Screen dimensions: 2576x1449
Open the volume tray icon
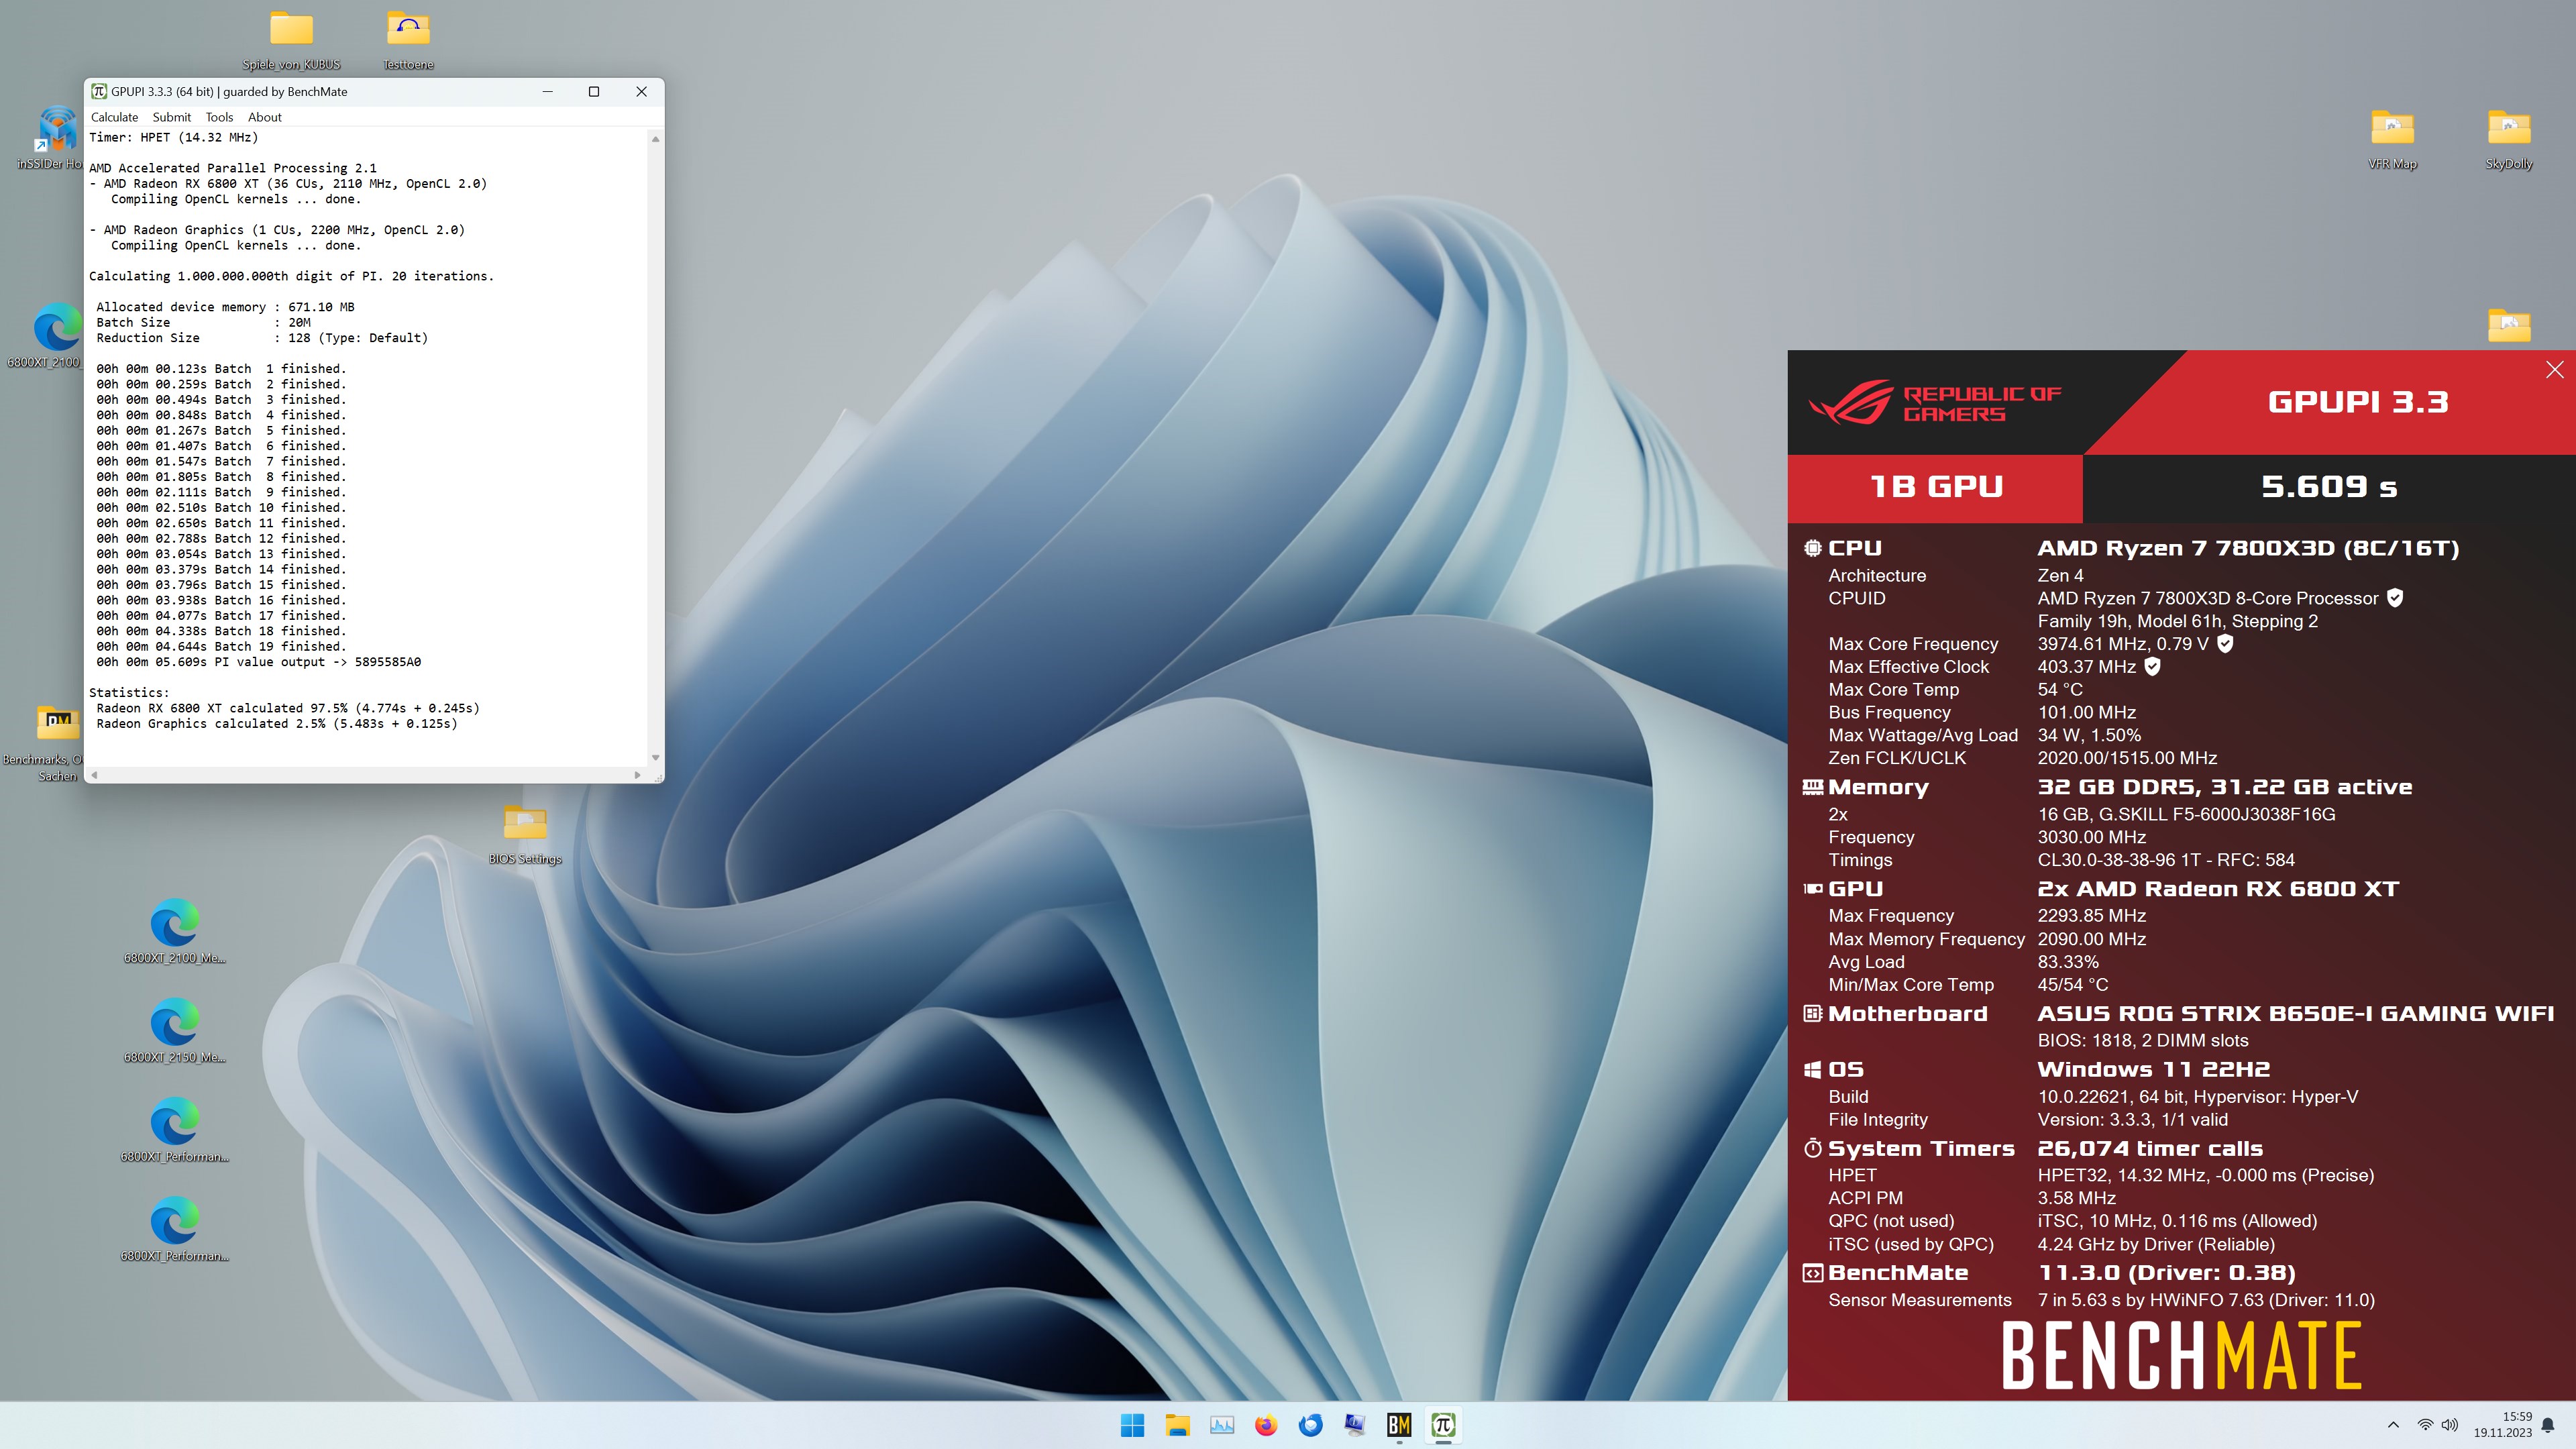point(2450,1425)
